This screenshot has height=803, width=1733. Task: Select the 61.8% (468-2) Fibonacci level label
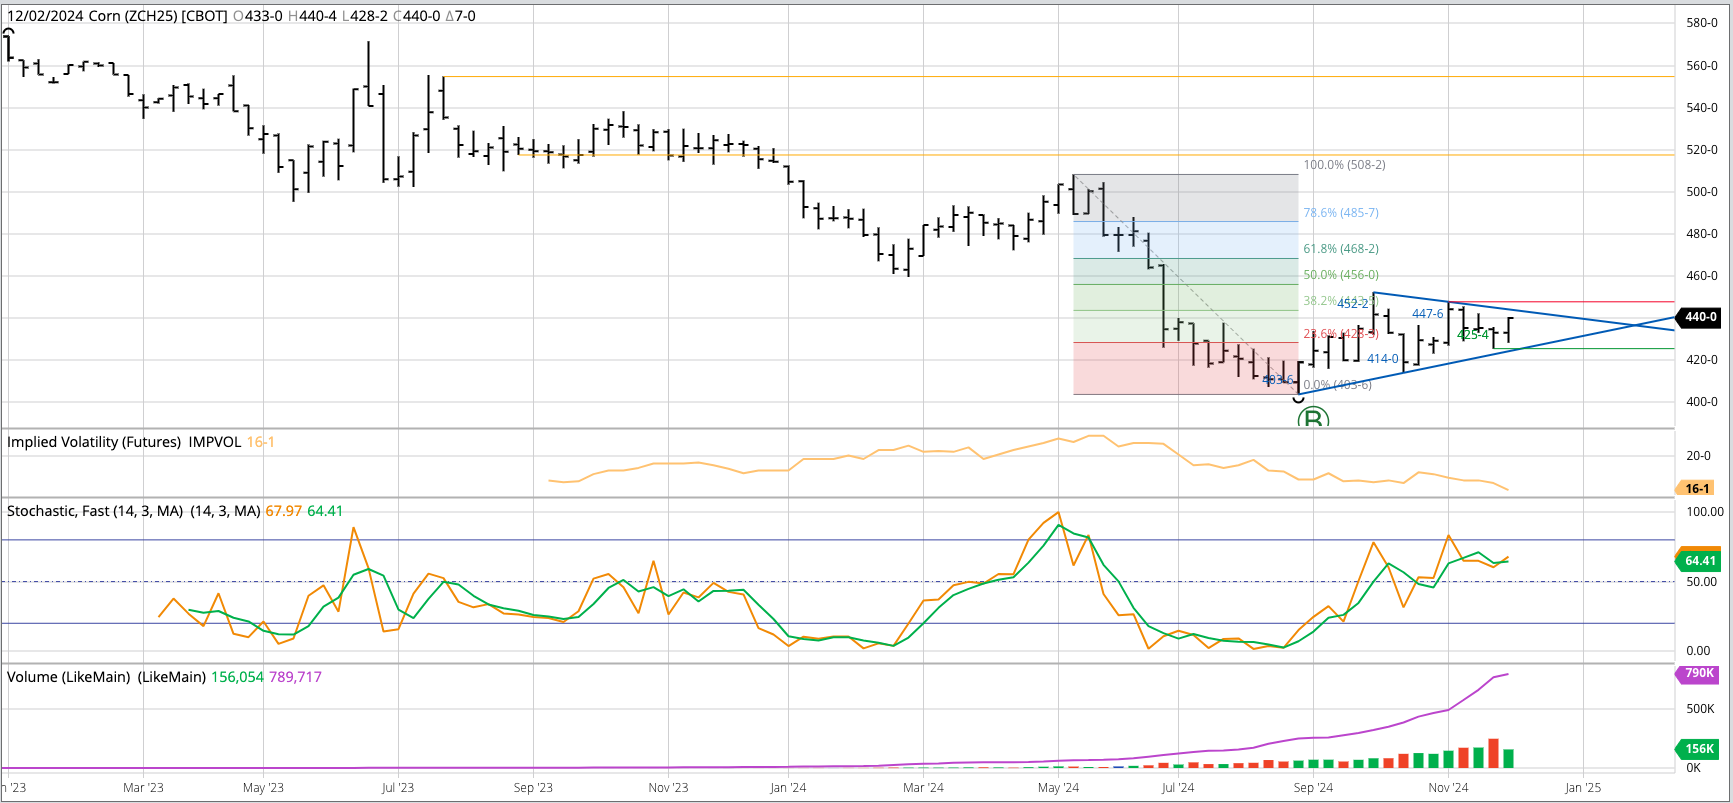(1340, 249)
